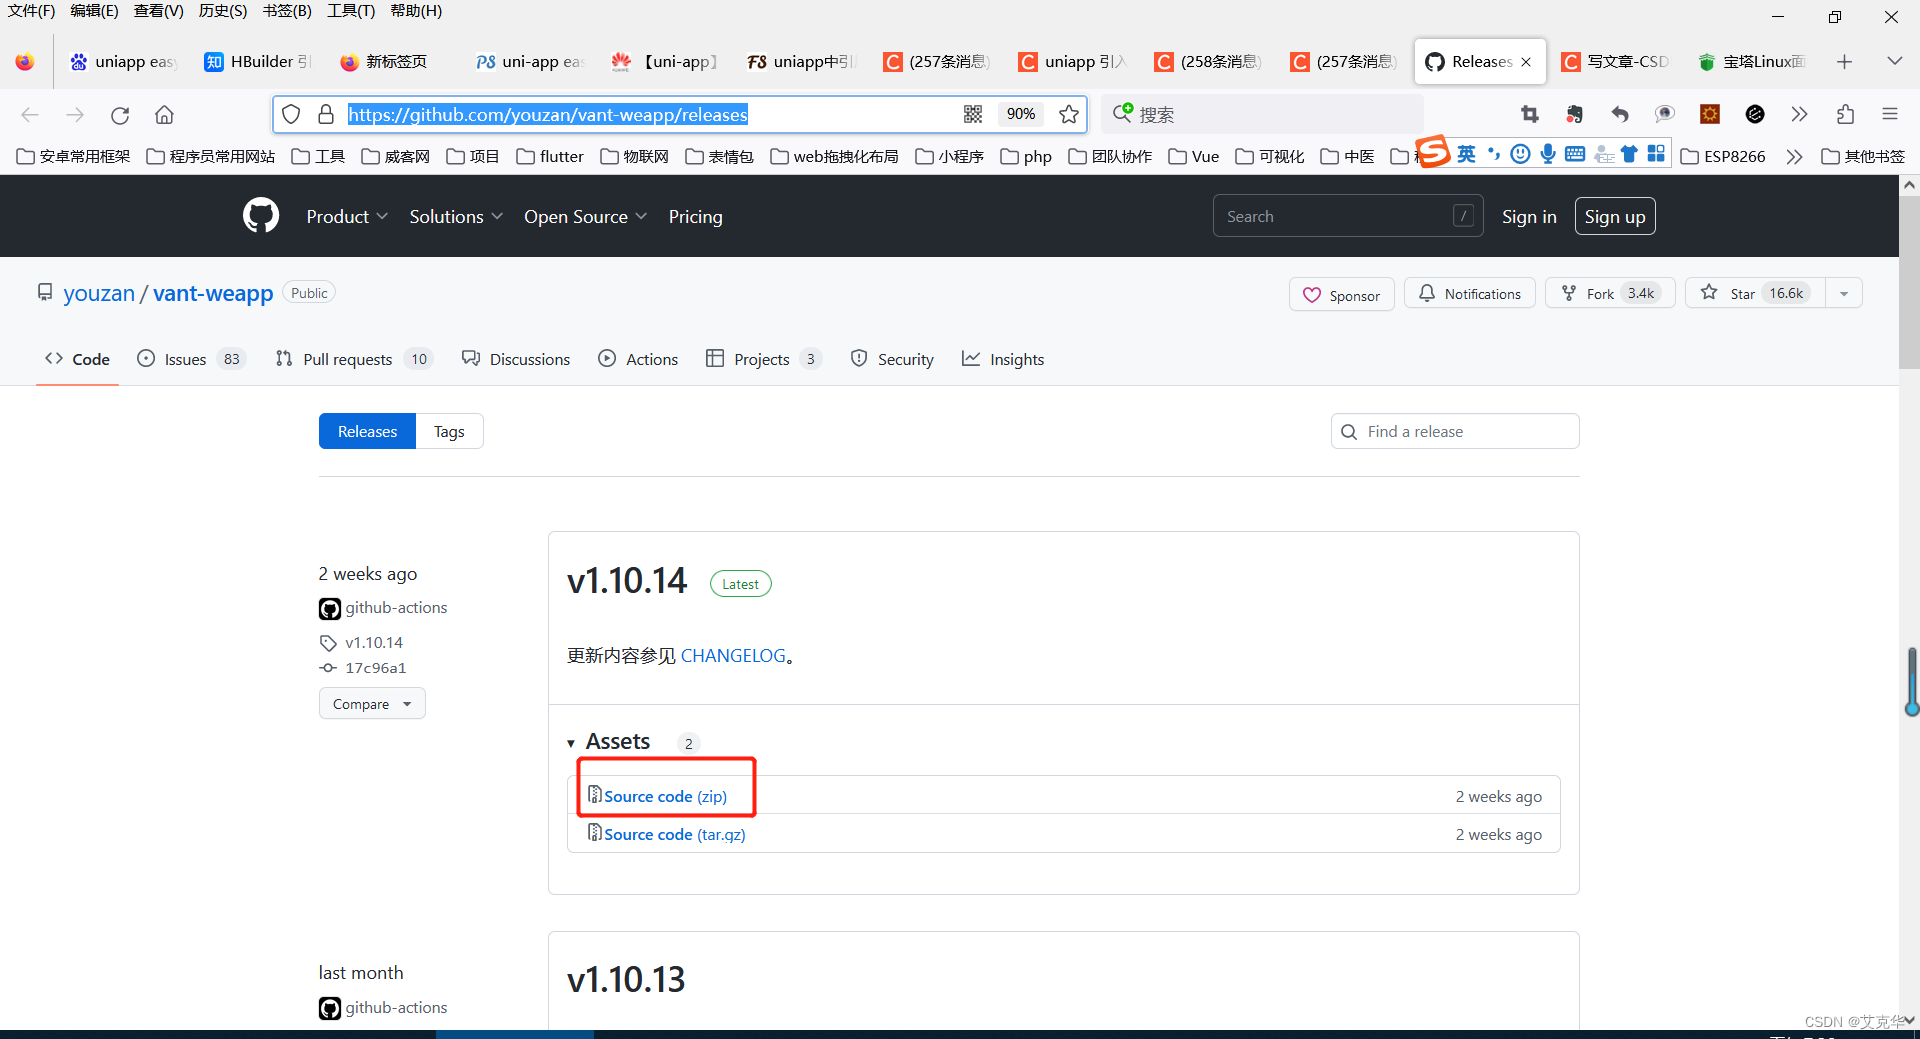
Task: Click tracking protection shield icon
Action: tap(291, 114)
